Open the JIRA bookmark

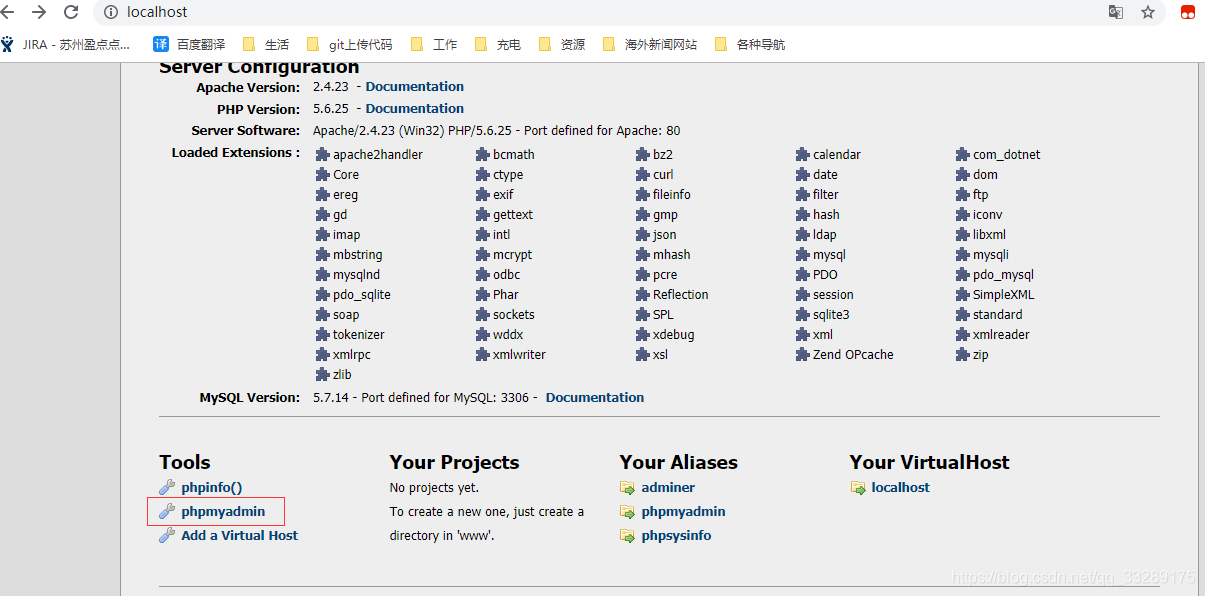click(66, 44)
